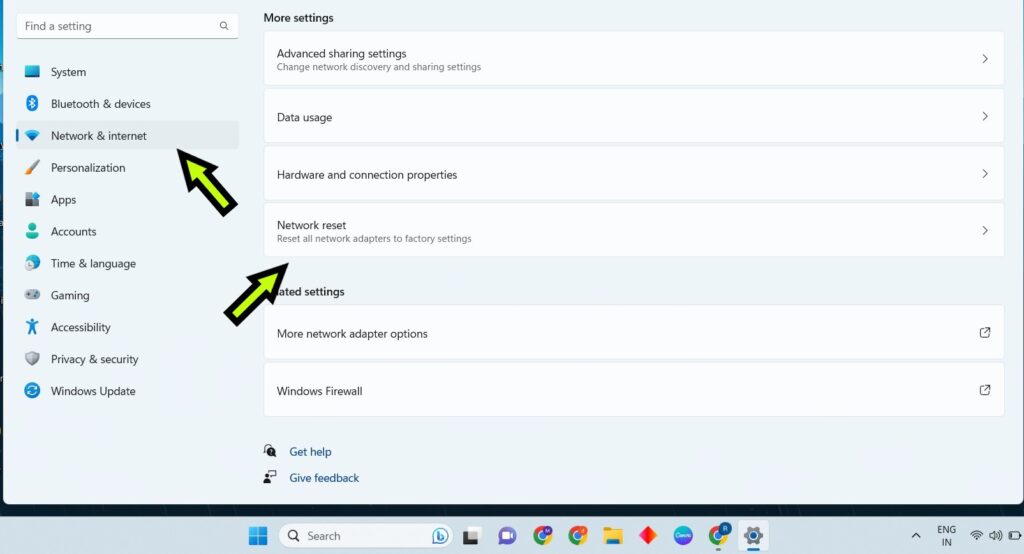1024x554 pixels.
Task: Click the Give feedback link
Action: [x=324, y=478]
